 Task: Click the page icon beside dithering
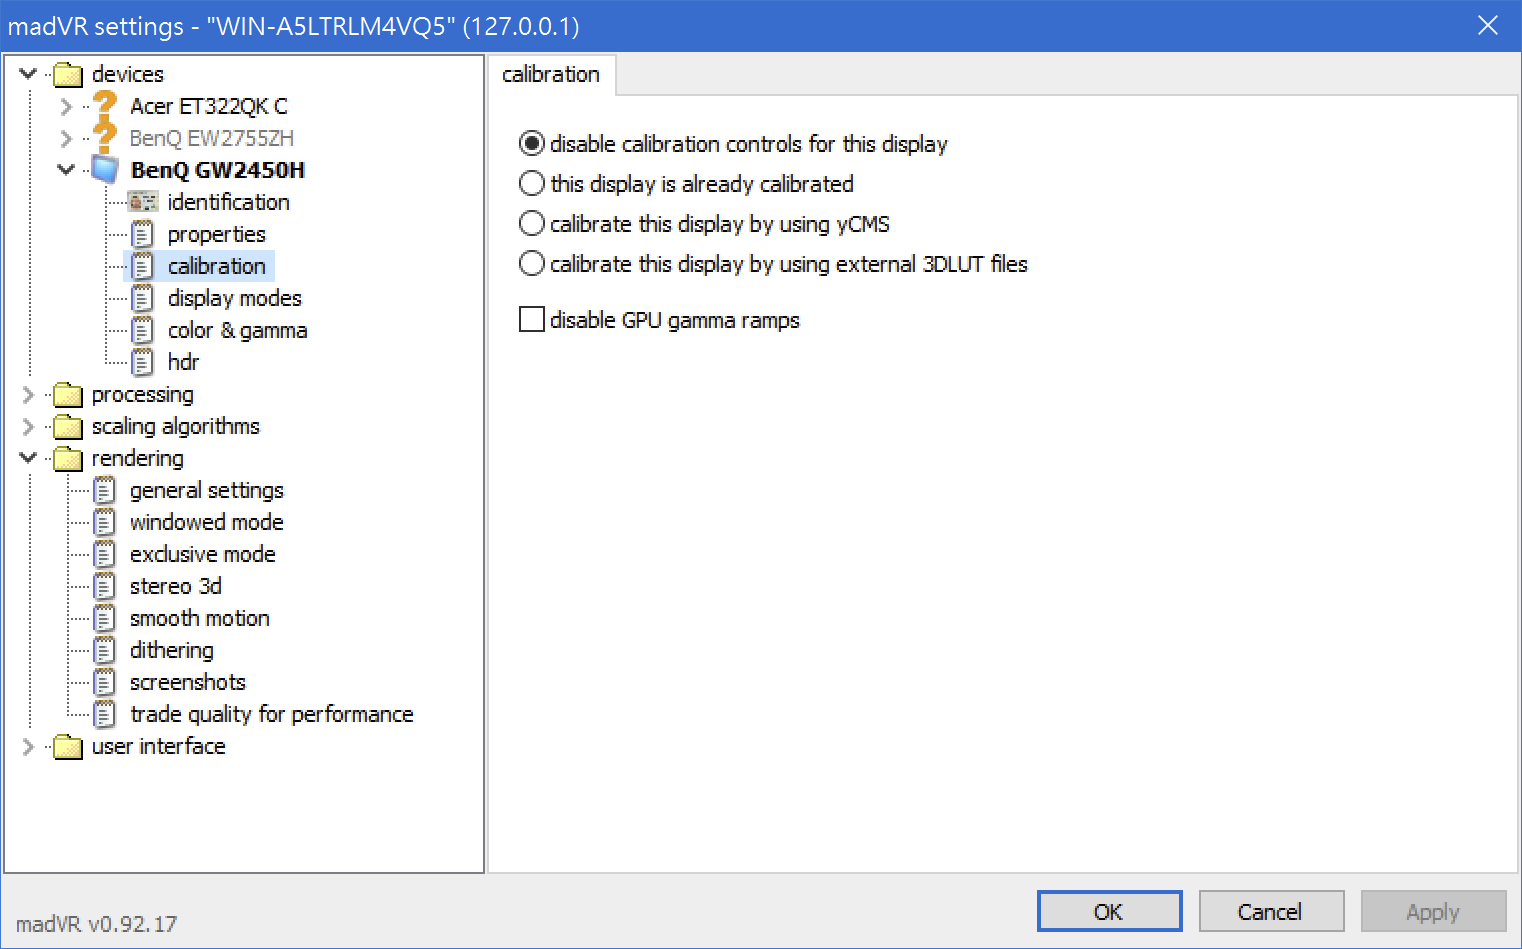[105, 650]
